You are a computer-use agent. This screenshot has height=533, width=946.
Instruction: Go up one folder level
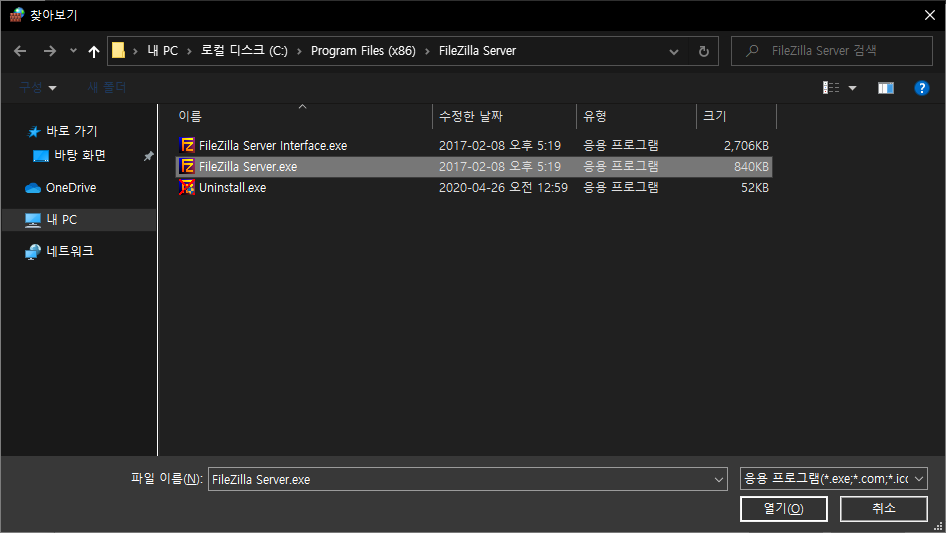click(94, 51)
